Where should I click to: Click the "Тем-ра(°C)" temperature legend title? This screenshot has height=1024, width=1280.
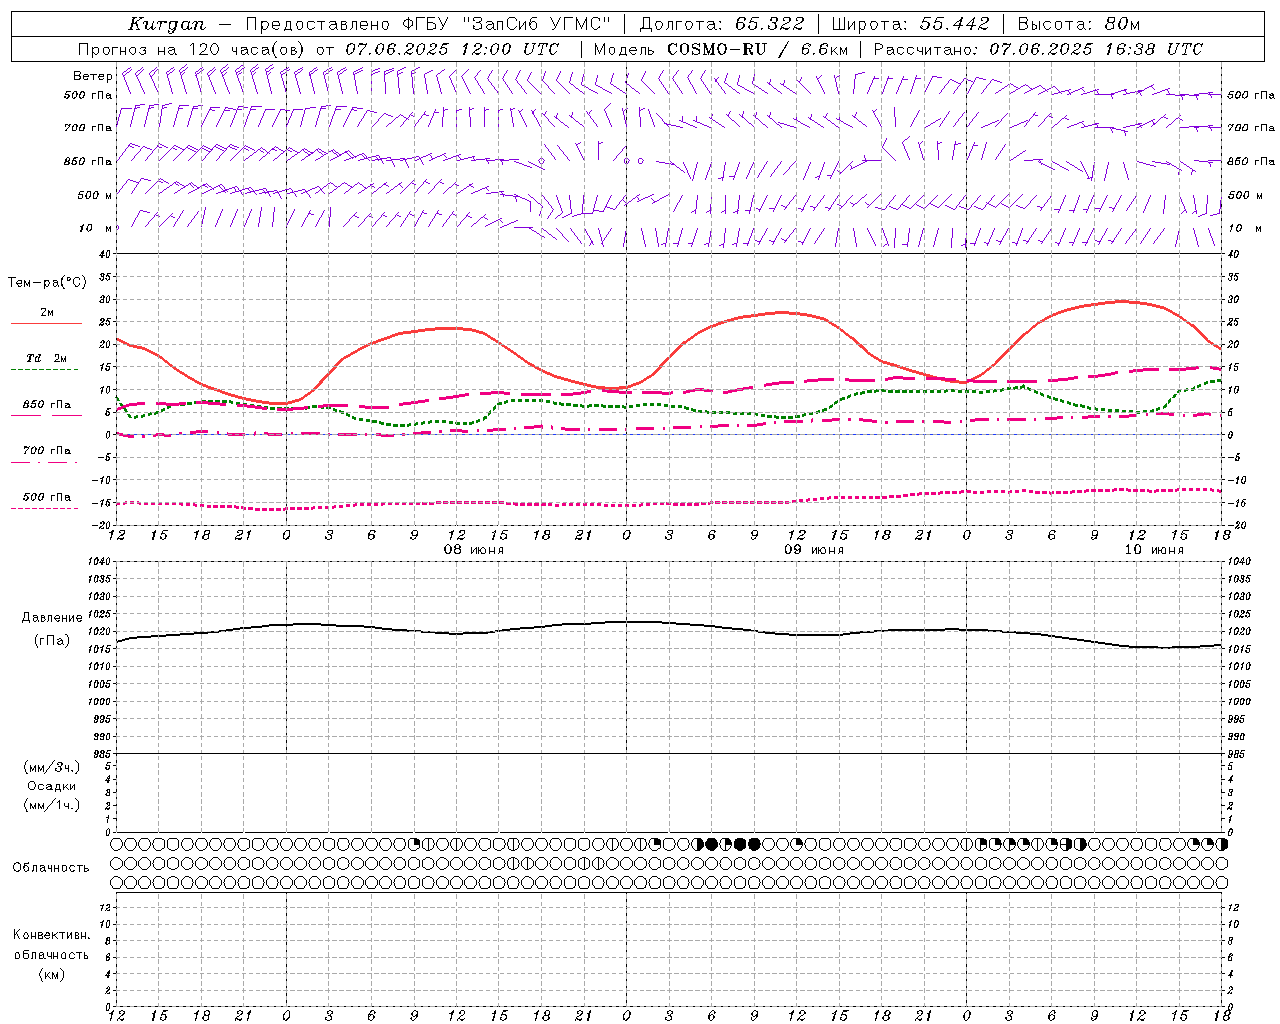pos(47,283)
